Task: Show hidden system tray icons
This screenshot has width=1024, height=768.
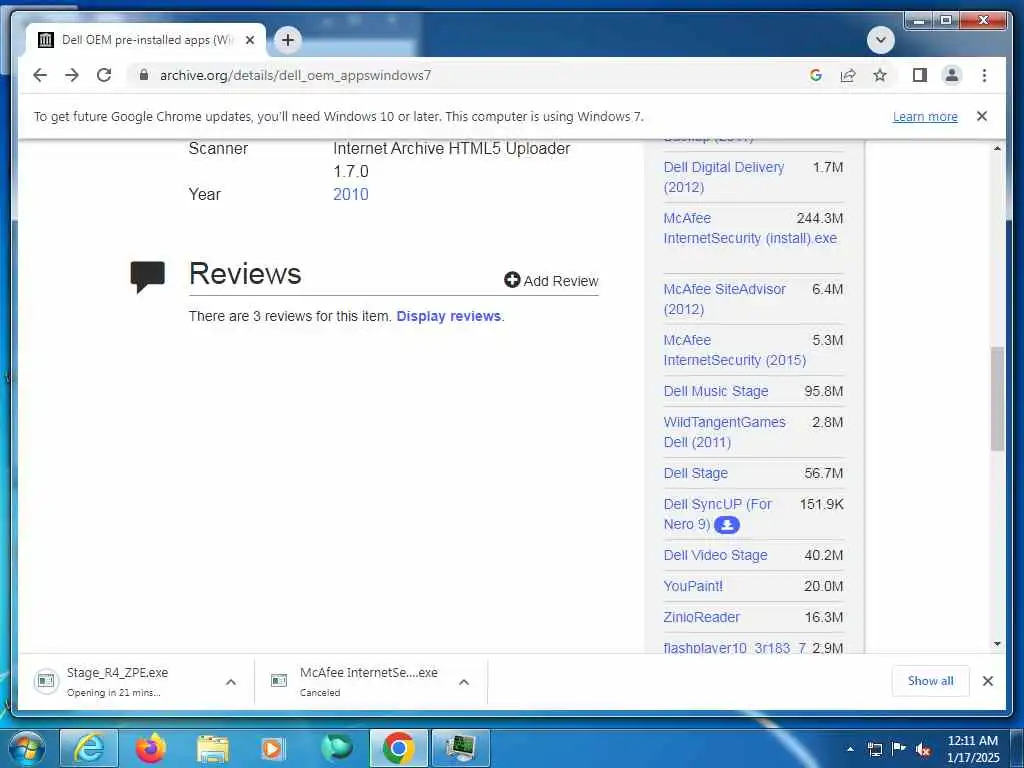Action: [x=850, y=749]
